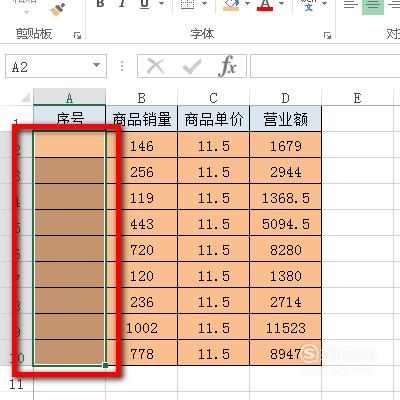Select the empty E cell beside 1679

[x=357, y=145]
